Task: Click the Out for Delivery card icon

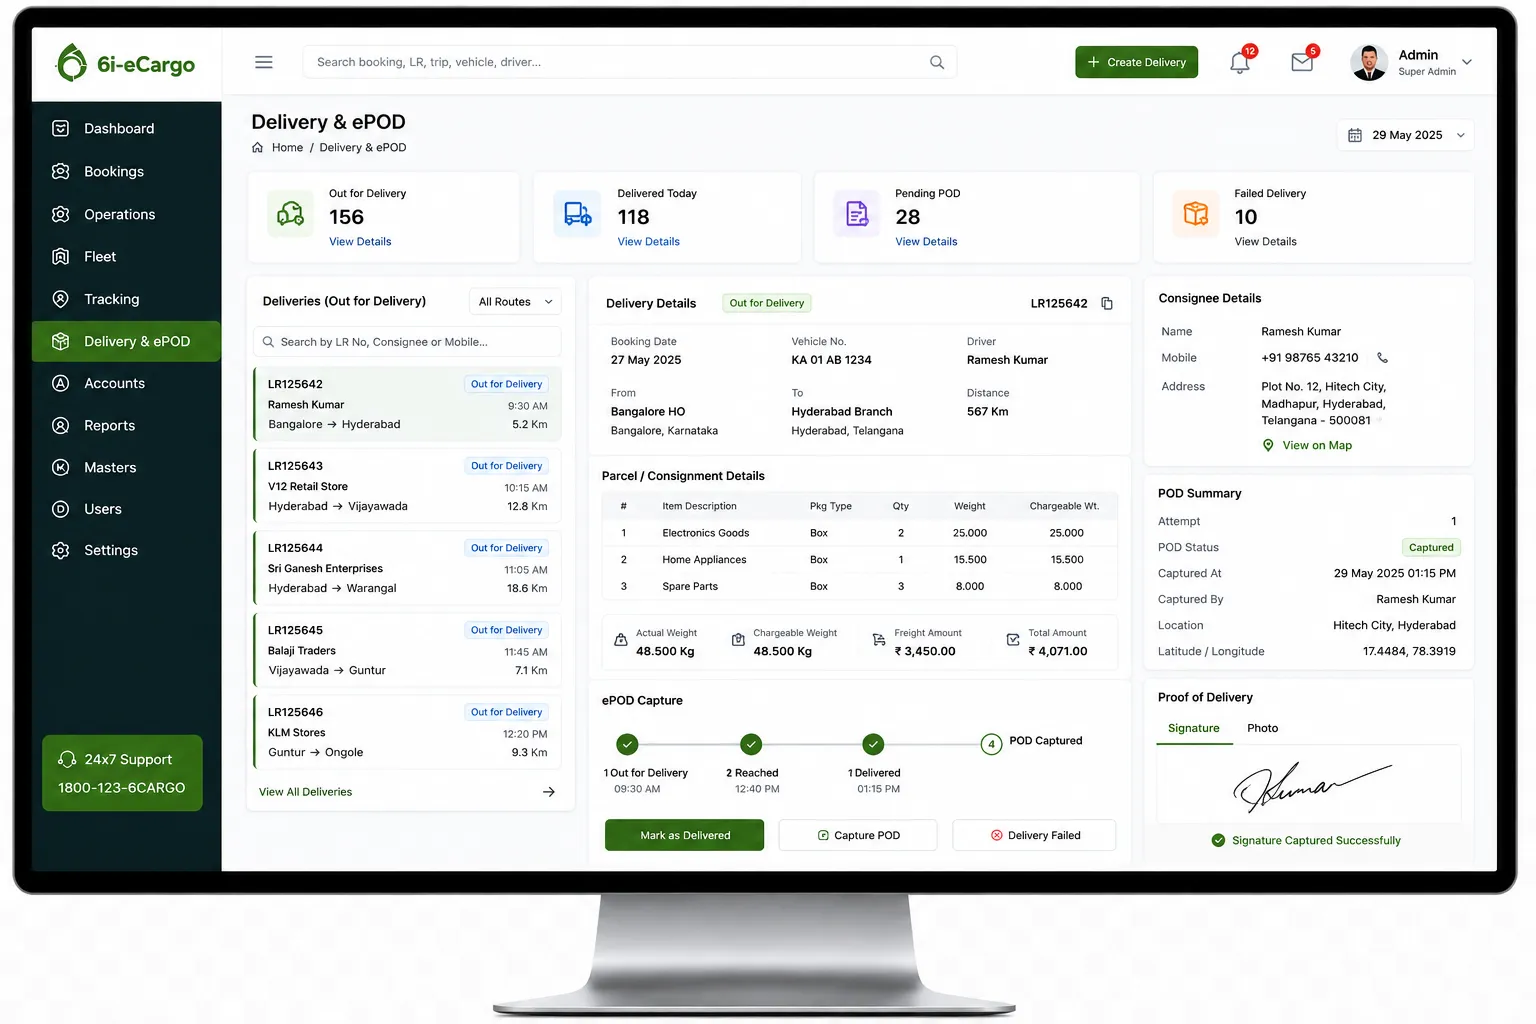Action: tap(291, 214)
